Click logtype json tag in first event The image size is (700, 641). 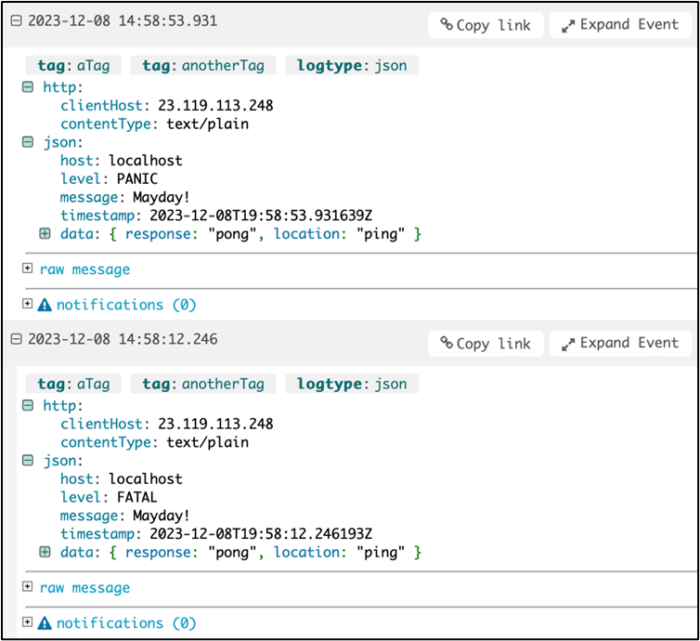coord(352,66)
